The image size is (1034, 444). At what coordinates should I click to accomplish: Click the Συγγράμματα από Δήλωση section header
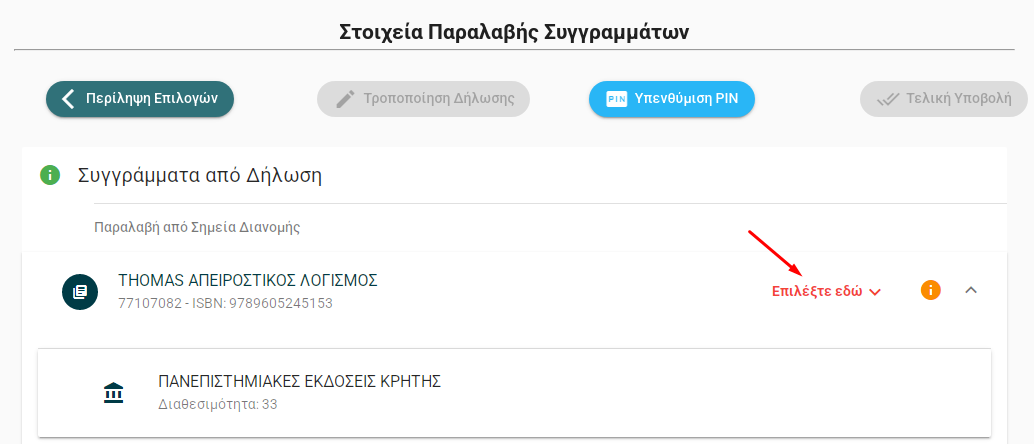coord(199,176)
